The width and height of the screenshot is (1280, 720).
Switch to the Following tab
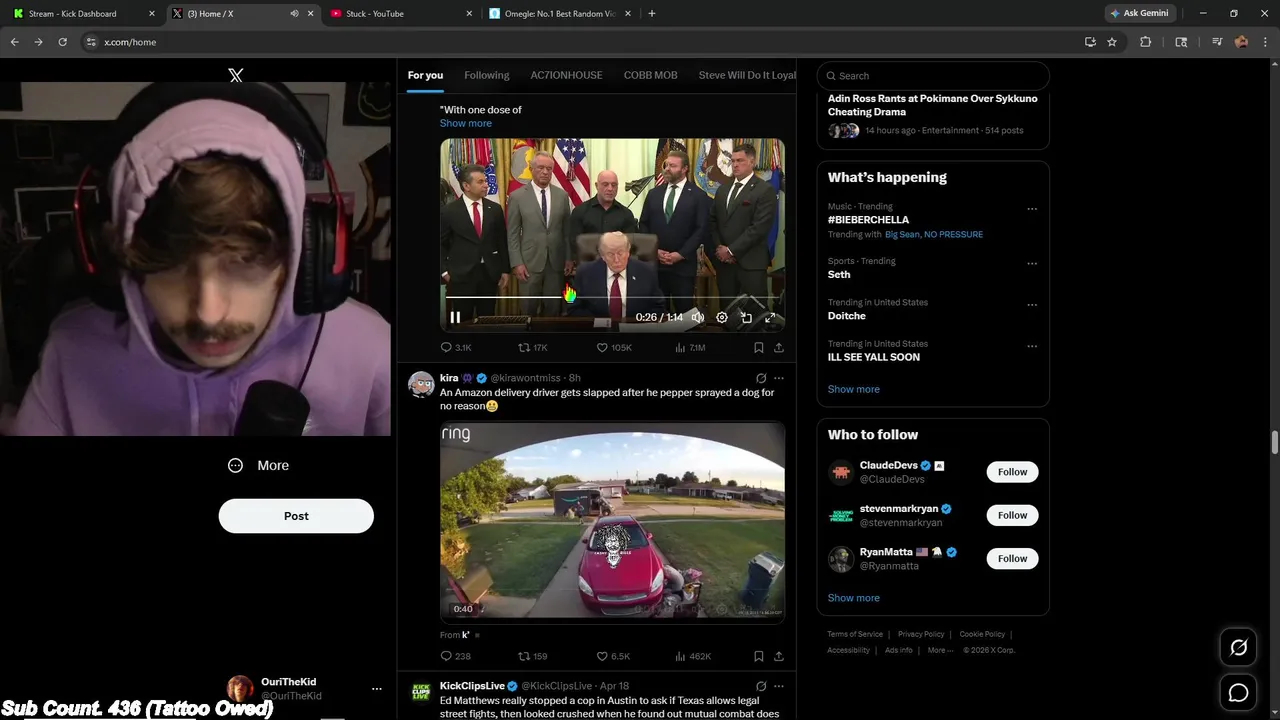[x=487, y=75]
